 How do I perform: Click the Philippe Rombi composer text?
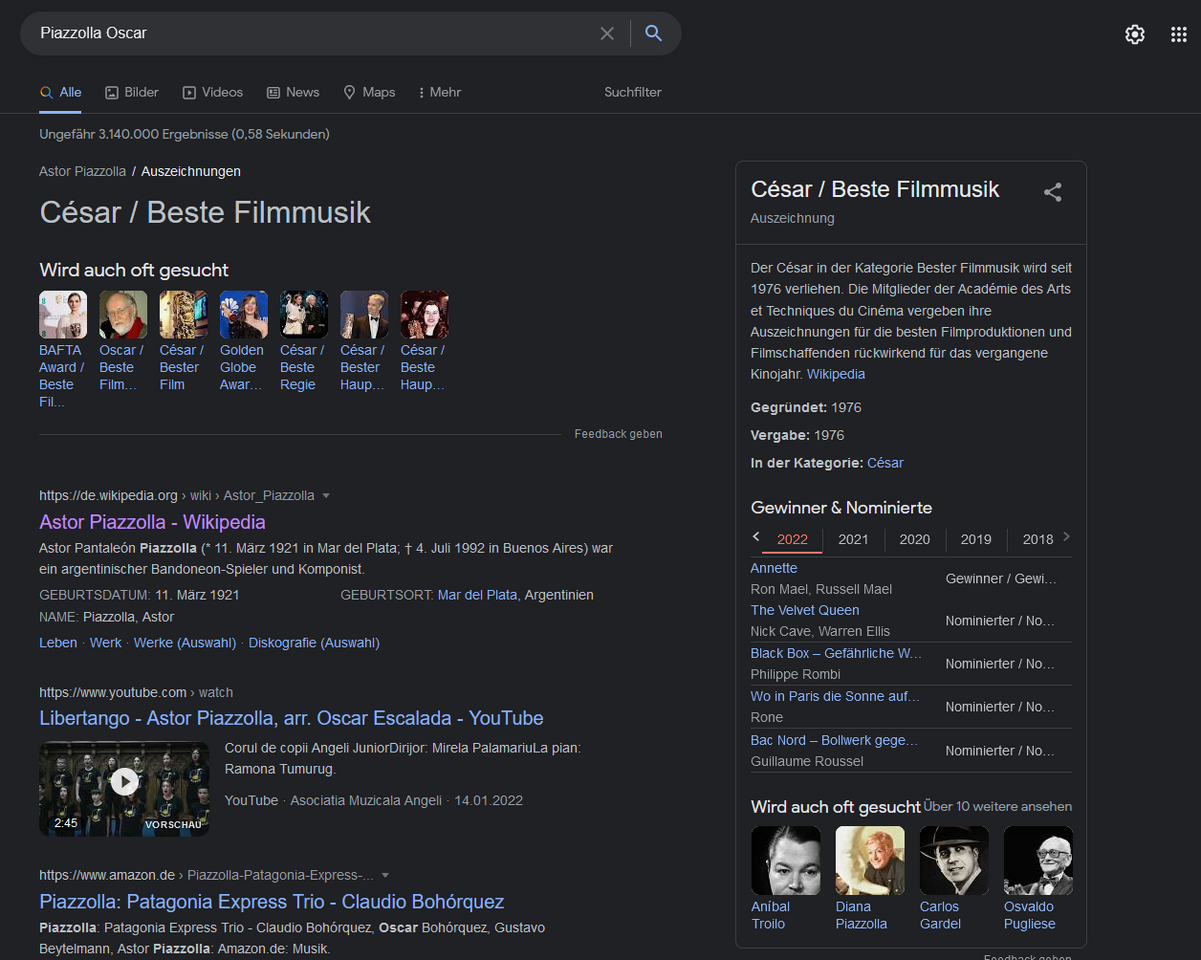[795, 674]
